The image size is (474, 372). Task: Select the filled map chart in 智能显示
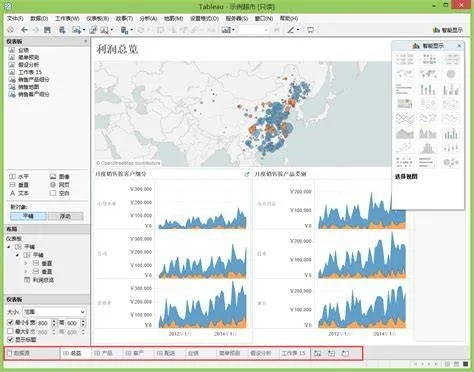tap(428, 74)
